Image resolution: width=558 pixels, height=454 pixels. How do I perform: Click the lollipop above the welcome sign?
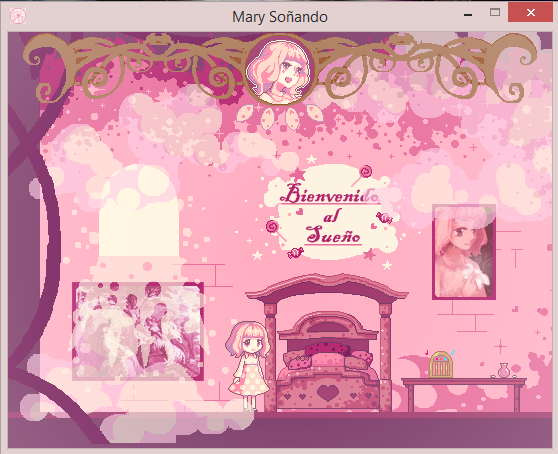362,175
